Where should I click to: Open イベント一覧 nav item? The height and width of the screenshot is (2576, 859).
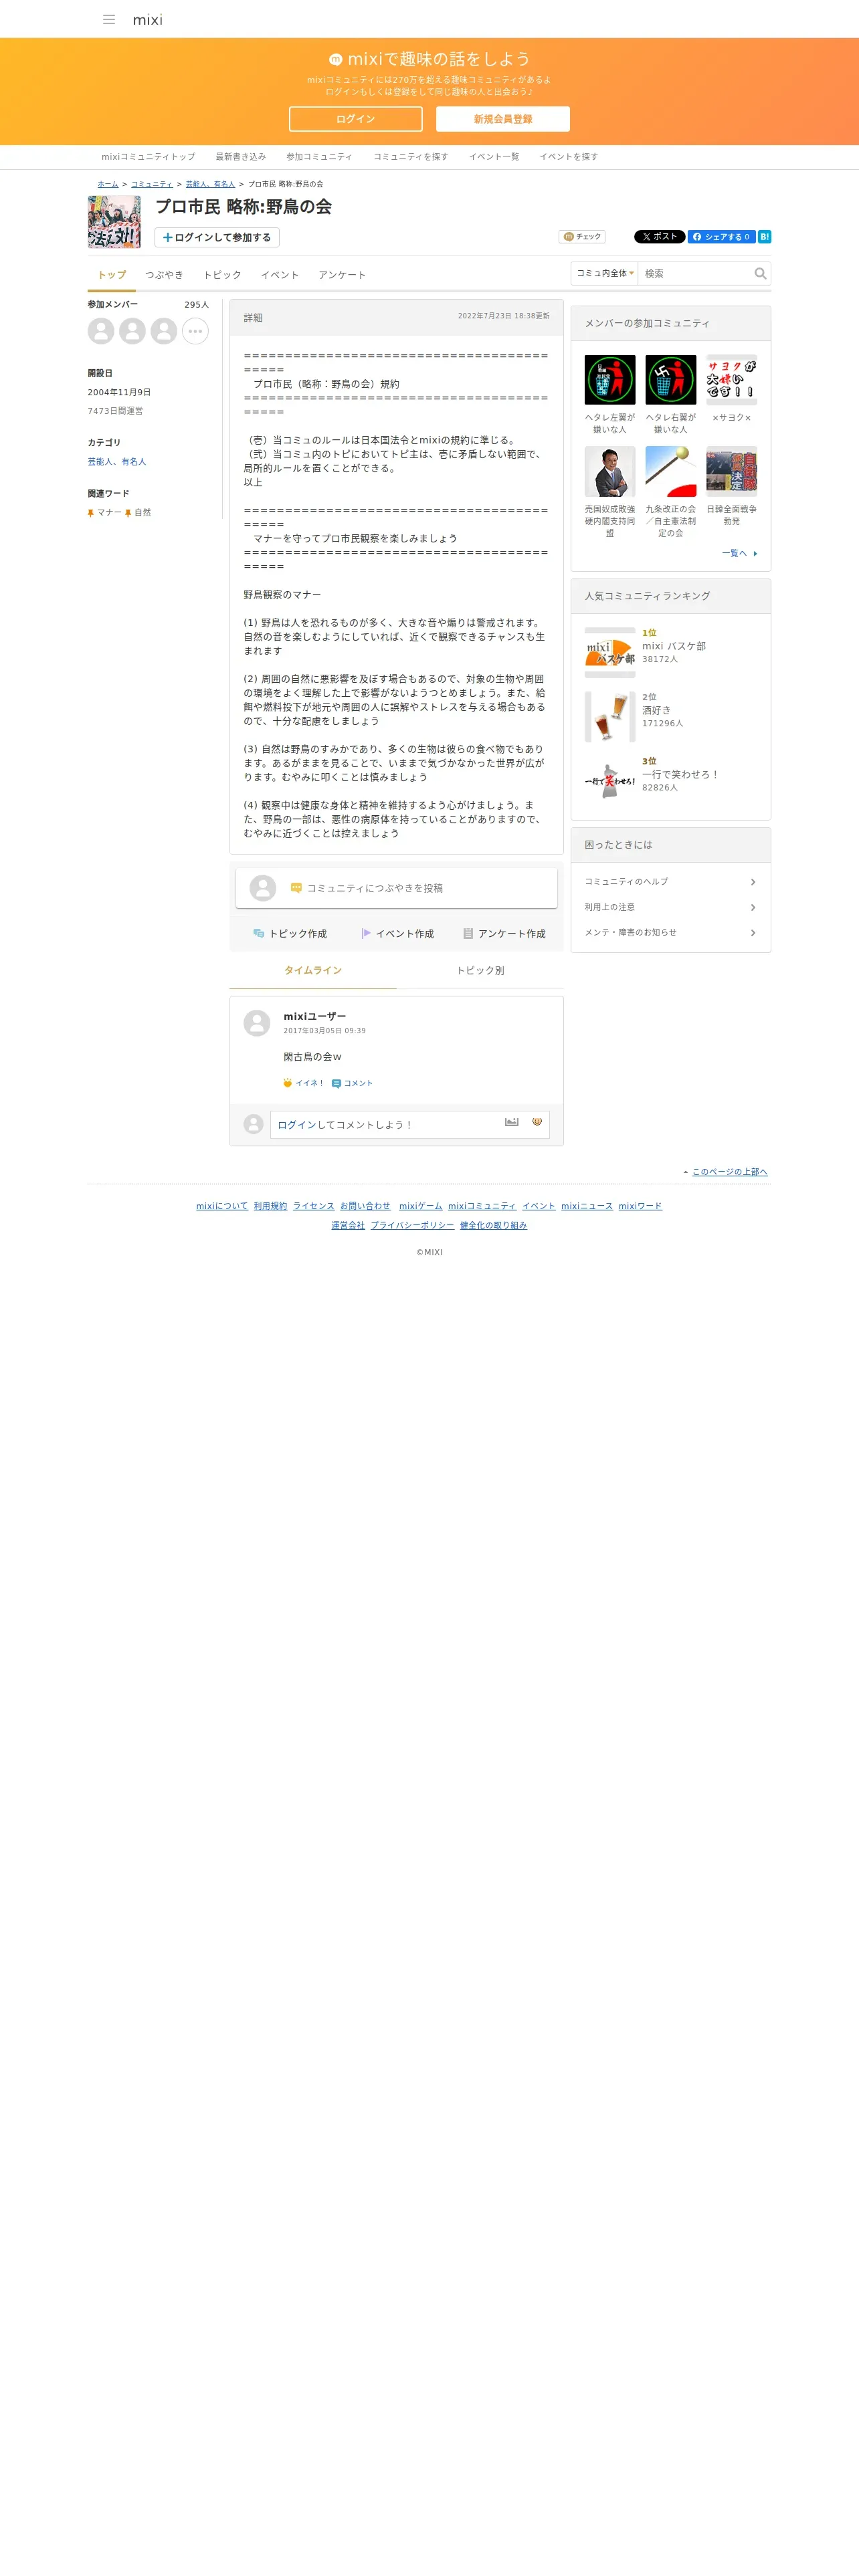pyautogui.click(x=494, y=157)
